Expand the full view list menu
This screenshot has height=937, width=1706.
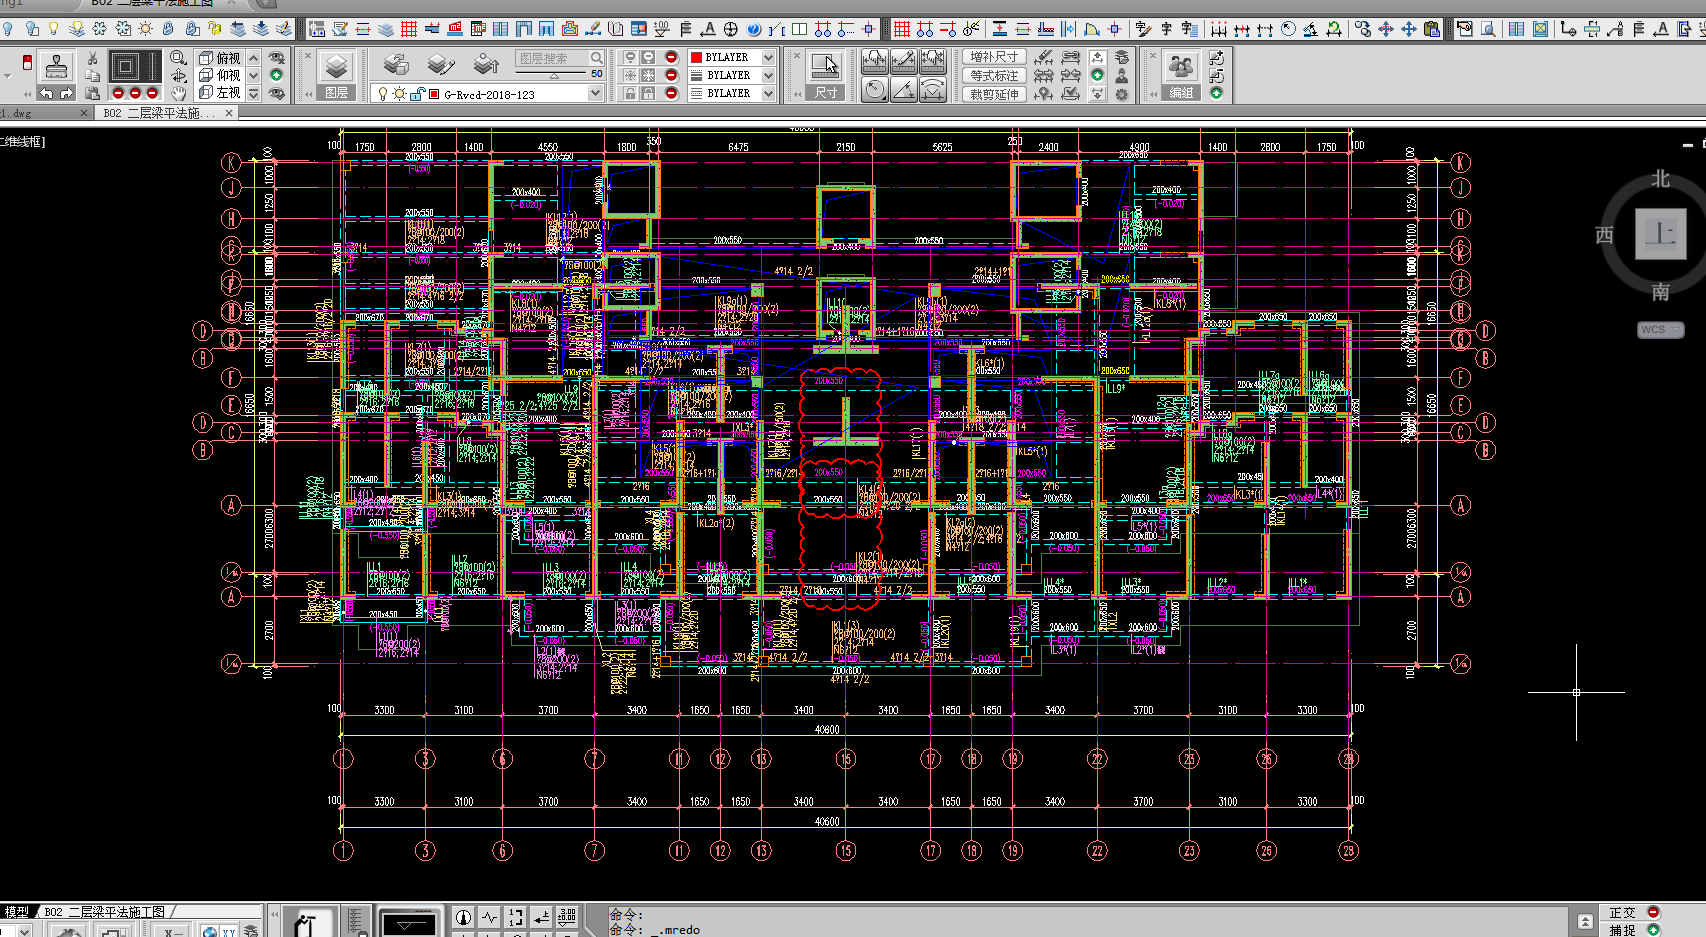click(x=254, y=93)
